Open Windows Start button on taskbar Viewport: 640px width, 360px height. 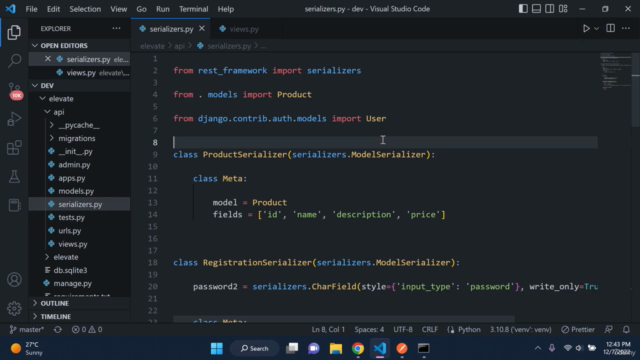coord(217,348)
